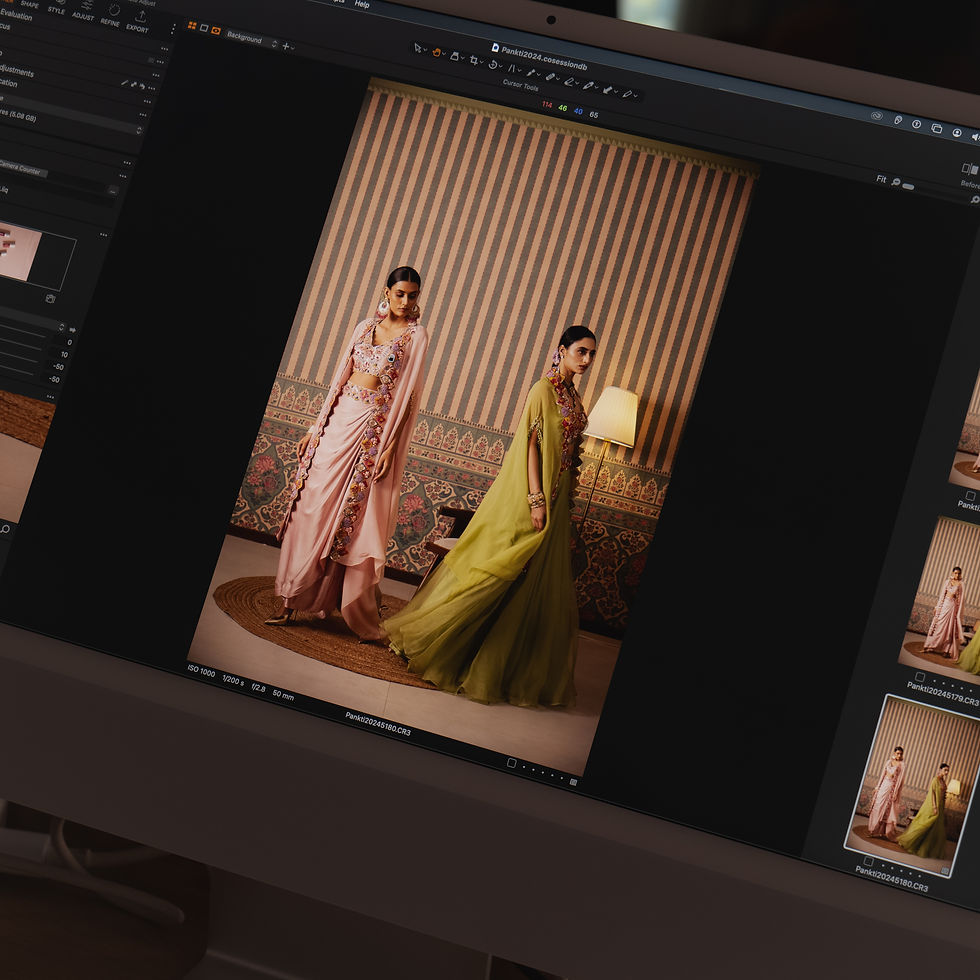Select the Annotations pencil tool
The image size is (980, 980).
627,94
